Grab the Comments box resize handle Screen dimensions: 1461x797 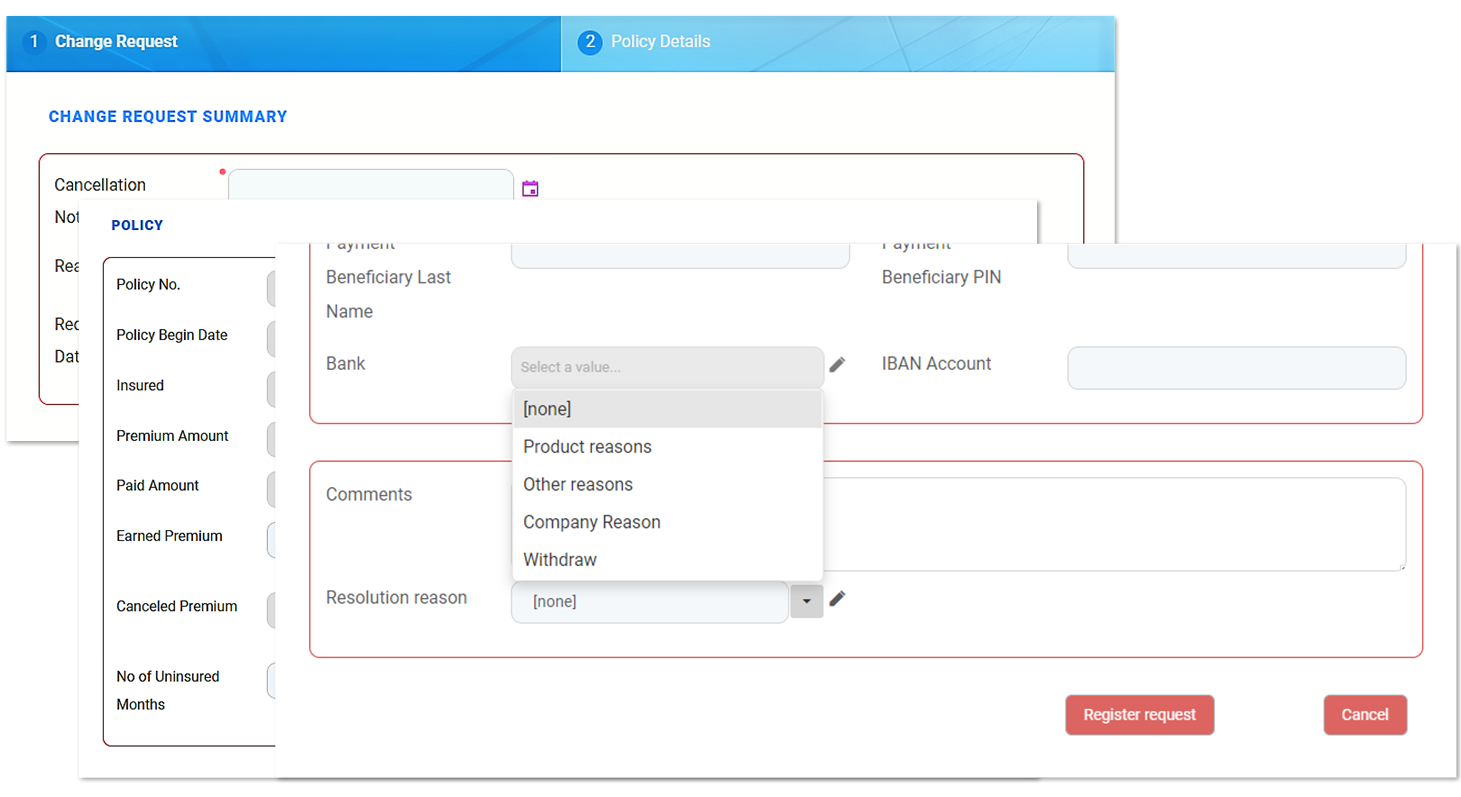point(1401,566)
